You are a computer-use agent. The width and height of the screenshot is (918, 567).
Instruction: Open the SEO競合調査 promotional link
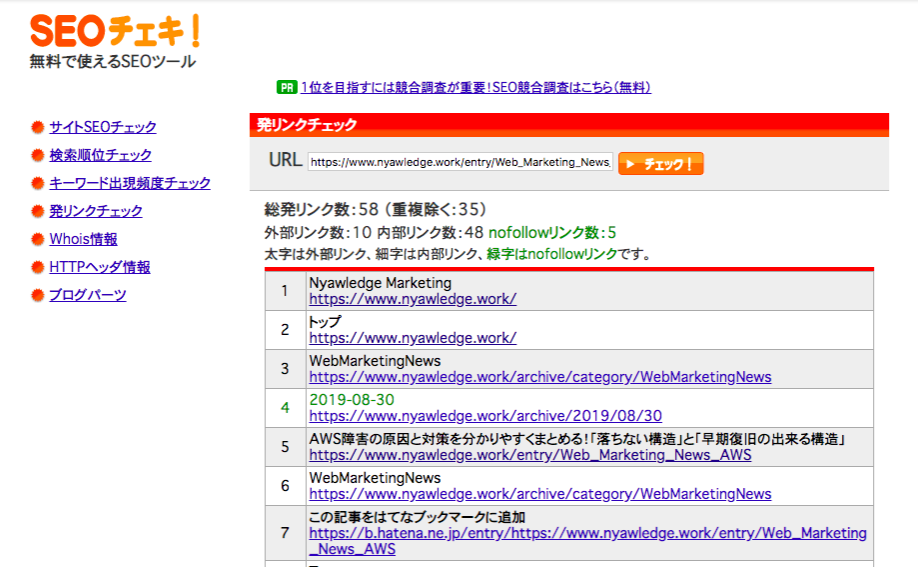[475, 87]
